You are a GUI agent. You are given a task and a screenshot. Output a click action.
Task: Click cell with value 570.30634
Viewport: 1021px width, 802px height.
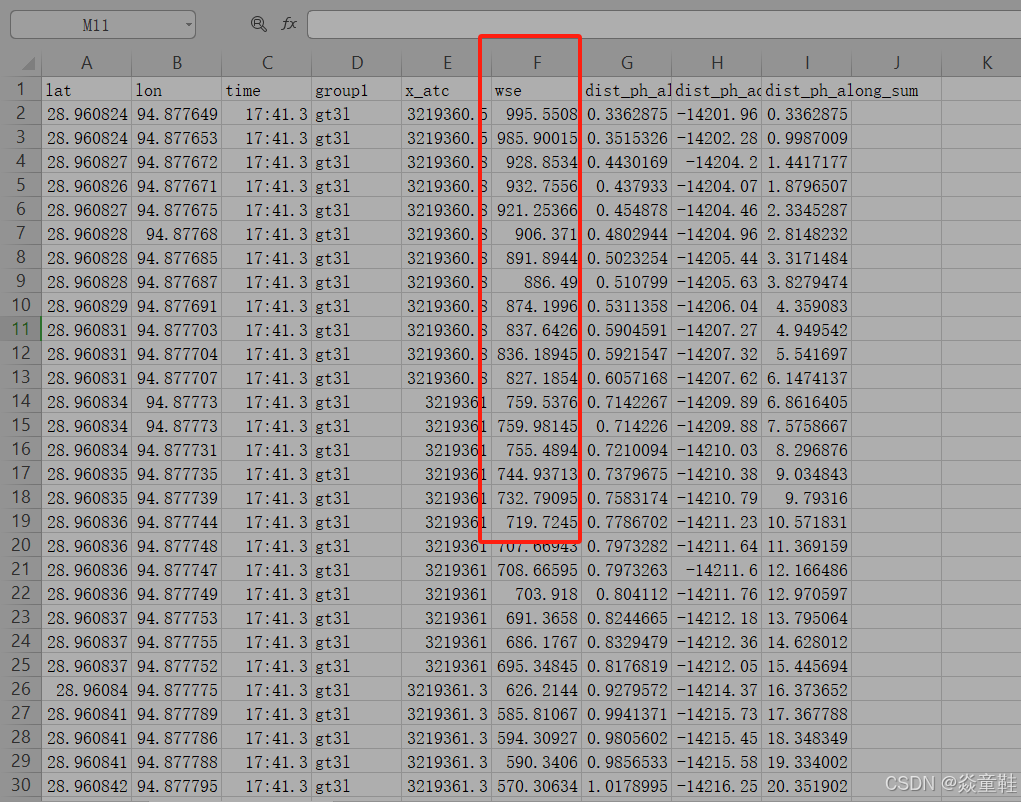pyautogui.click(x=537, y=786)
